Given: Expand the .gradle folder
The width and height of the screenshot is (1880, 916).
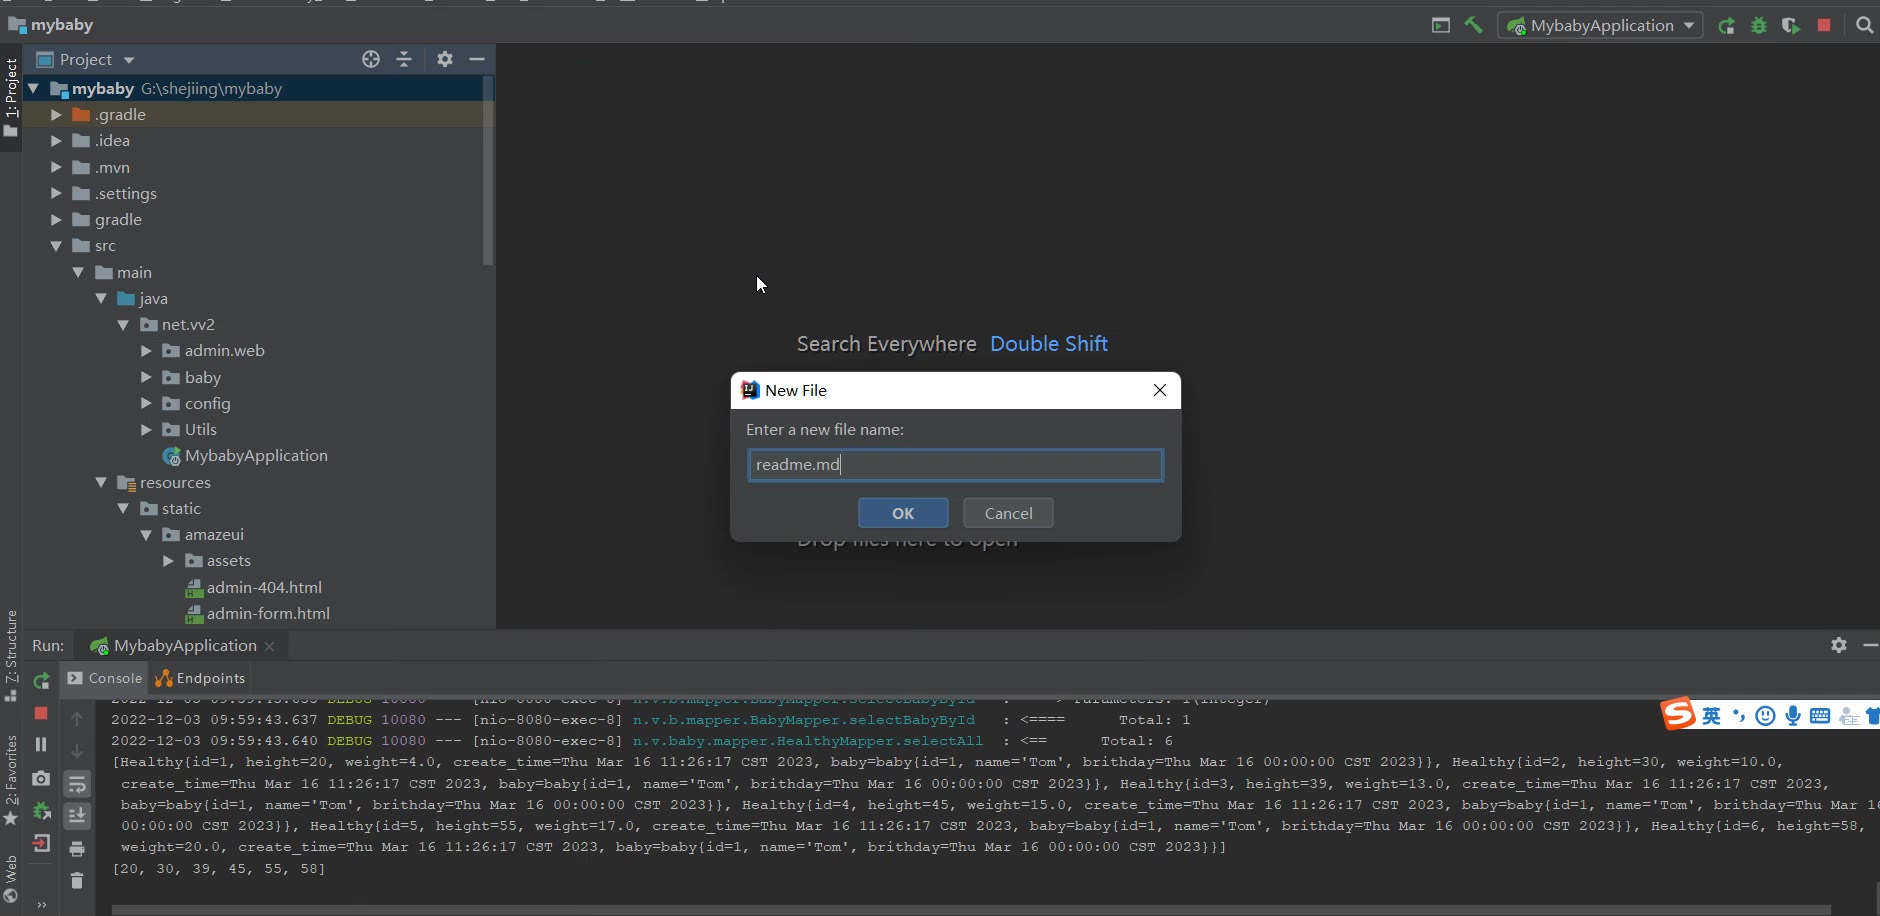Looking at the screenshot, I should point(57,115).
